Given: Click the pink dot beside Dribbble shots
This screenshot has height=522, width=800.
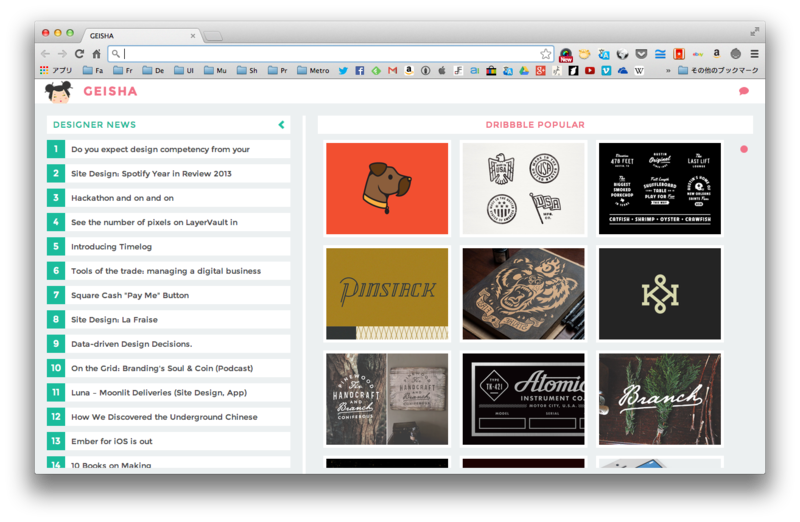Looking at the screenshot, I should click(744, 149).
